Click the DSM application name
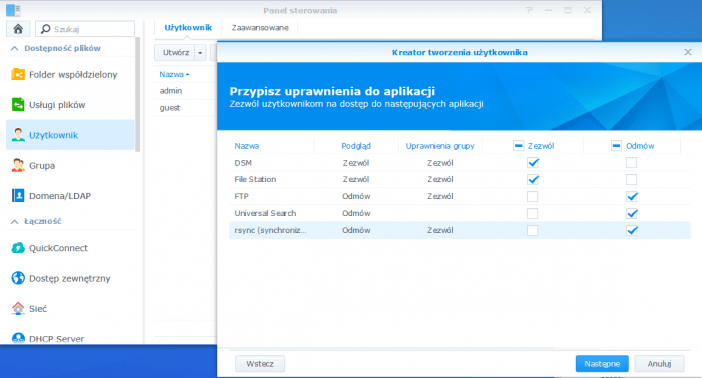The image size is (702, 378). pyautogui.click(x=243, y=163)
